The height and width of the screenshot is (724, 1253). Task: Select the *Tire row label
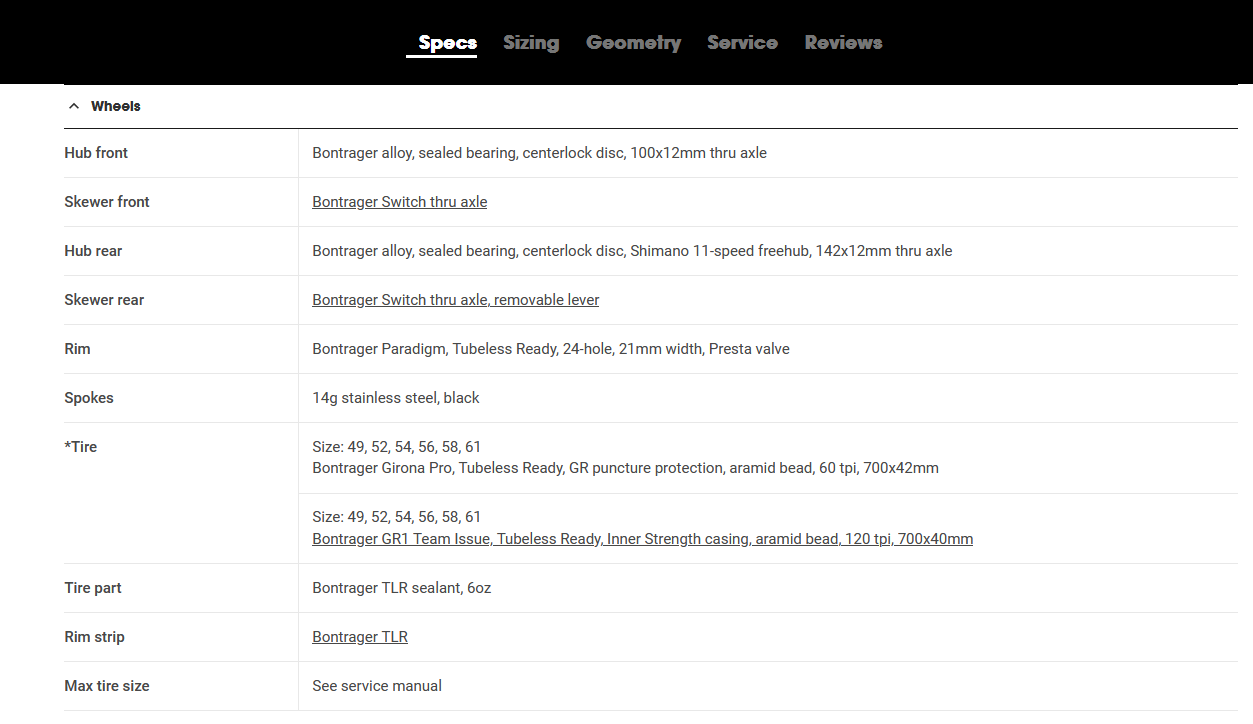[x=81, y=447]
